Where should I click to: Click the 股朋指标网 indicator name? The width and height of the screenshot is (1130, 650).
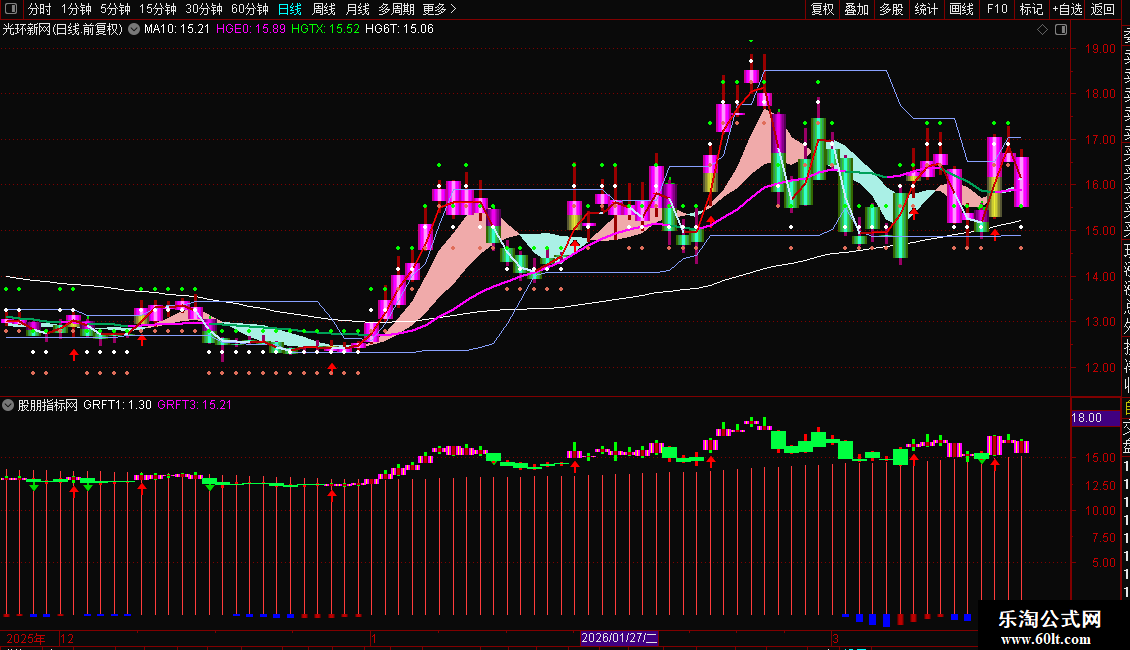coord(48,405)
